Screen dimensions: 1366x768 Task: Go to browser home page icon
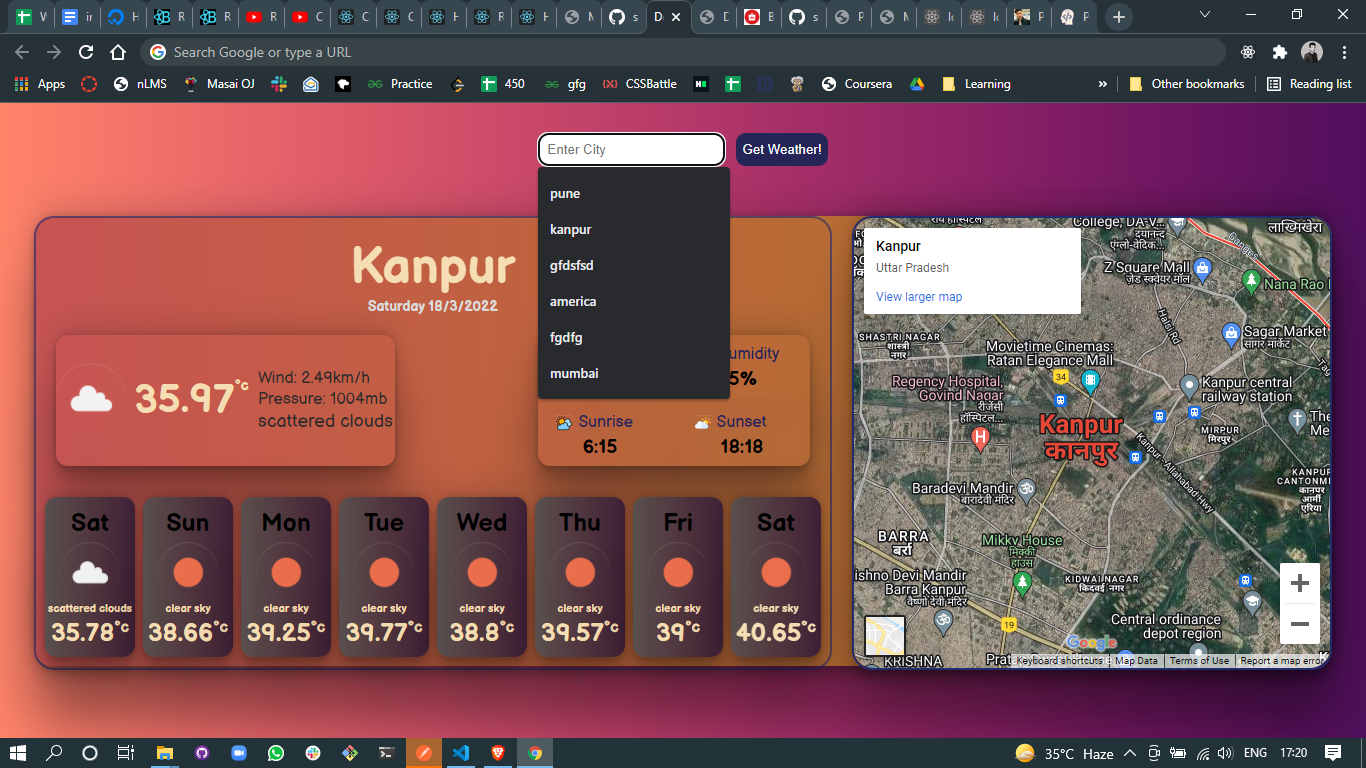point(118,52)
